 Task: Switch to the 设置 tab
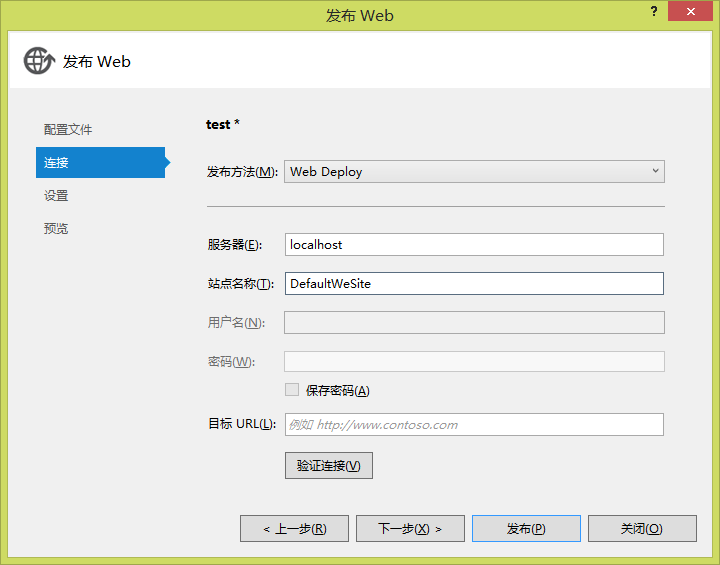pyautogui.click(x=57, y=196)
